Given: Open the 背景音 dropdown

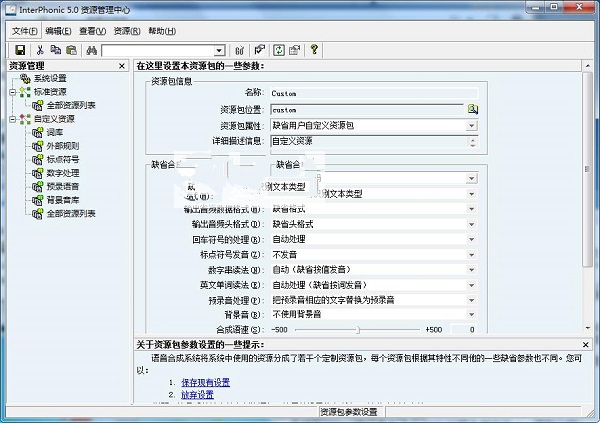Looking at the screenshot, I should tap(471, 315).
